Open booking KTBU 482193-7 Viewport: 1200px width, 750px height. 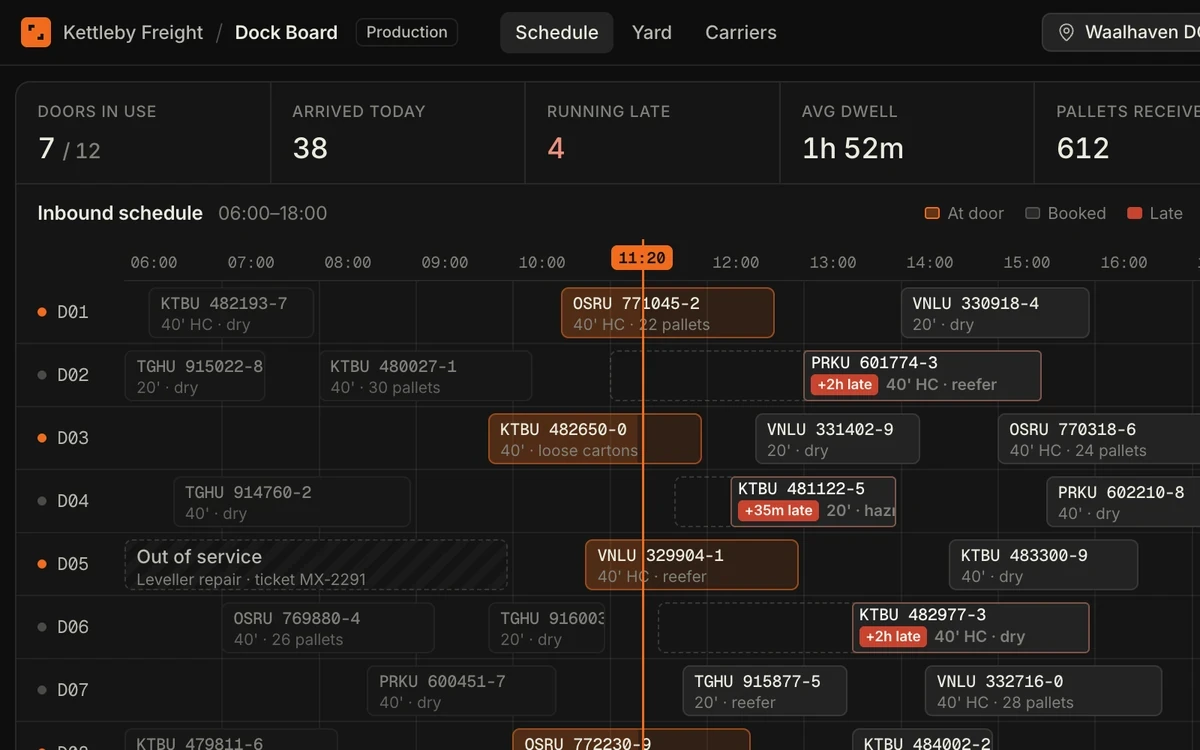pyautogui.click(x=231, y=313)
